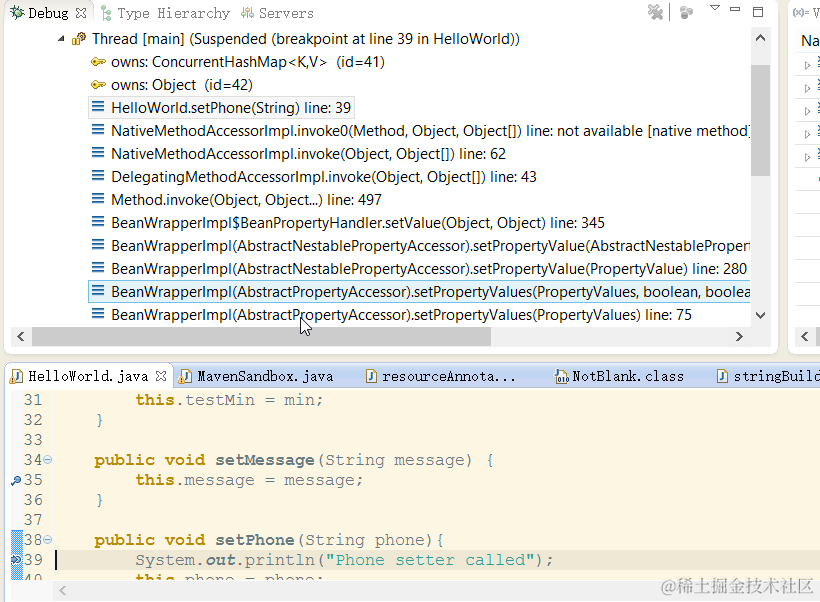Close the HelloWorld.java editor tab
This screenshot has width=820, height=602.
(x=162, y=376)
